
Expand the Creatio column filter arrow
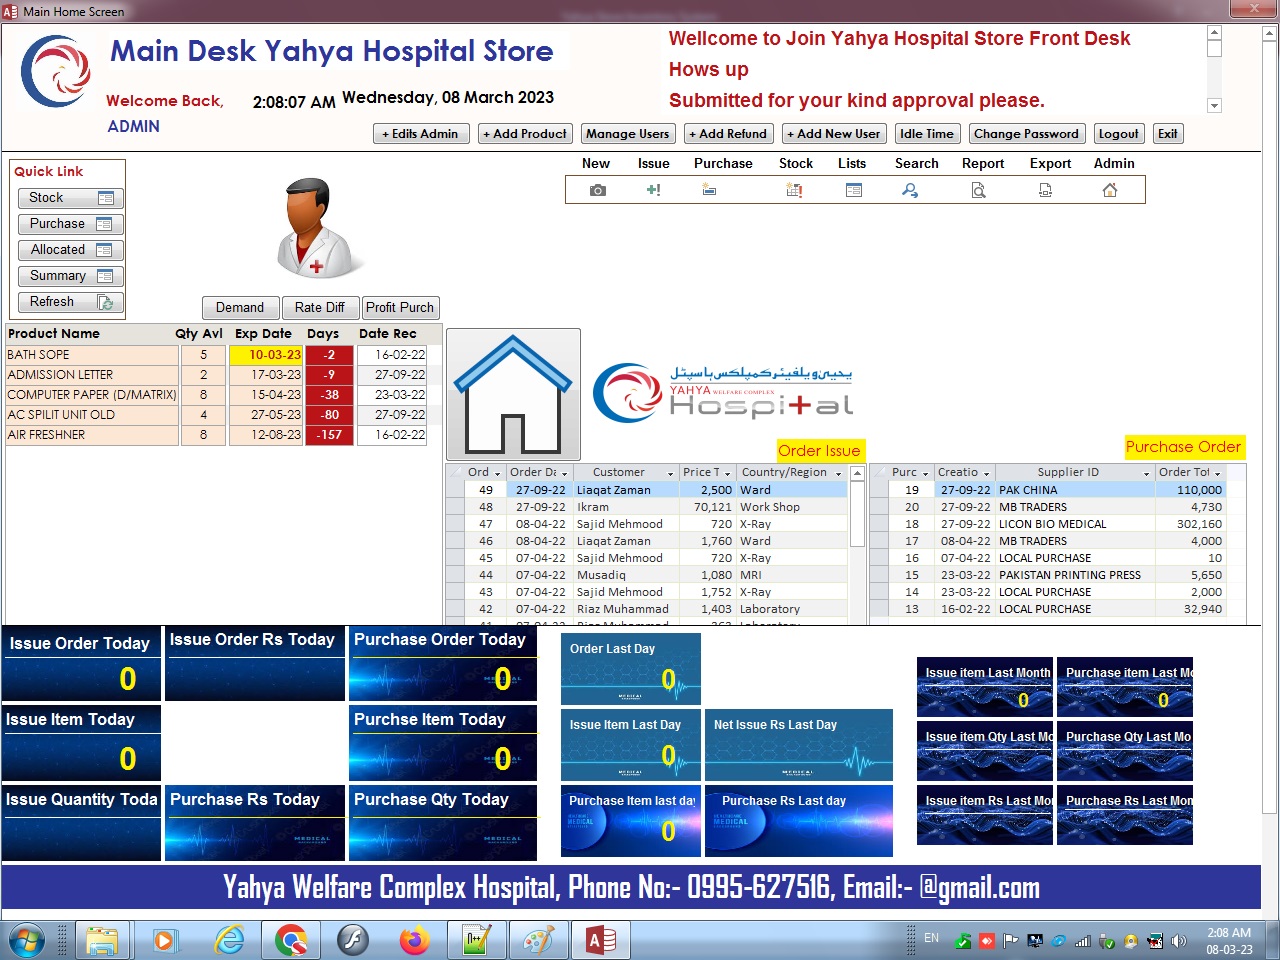click(x=987, y=473)
